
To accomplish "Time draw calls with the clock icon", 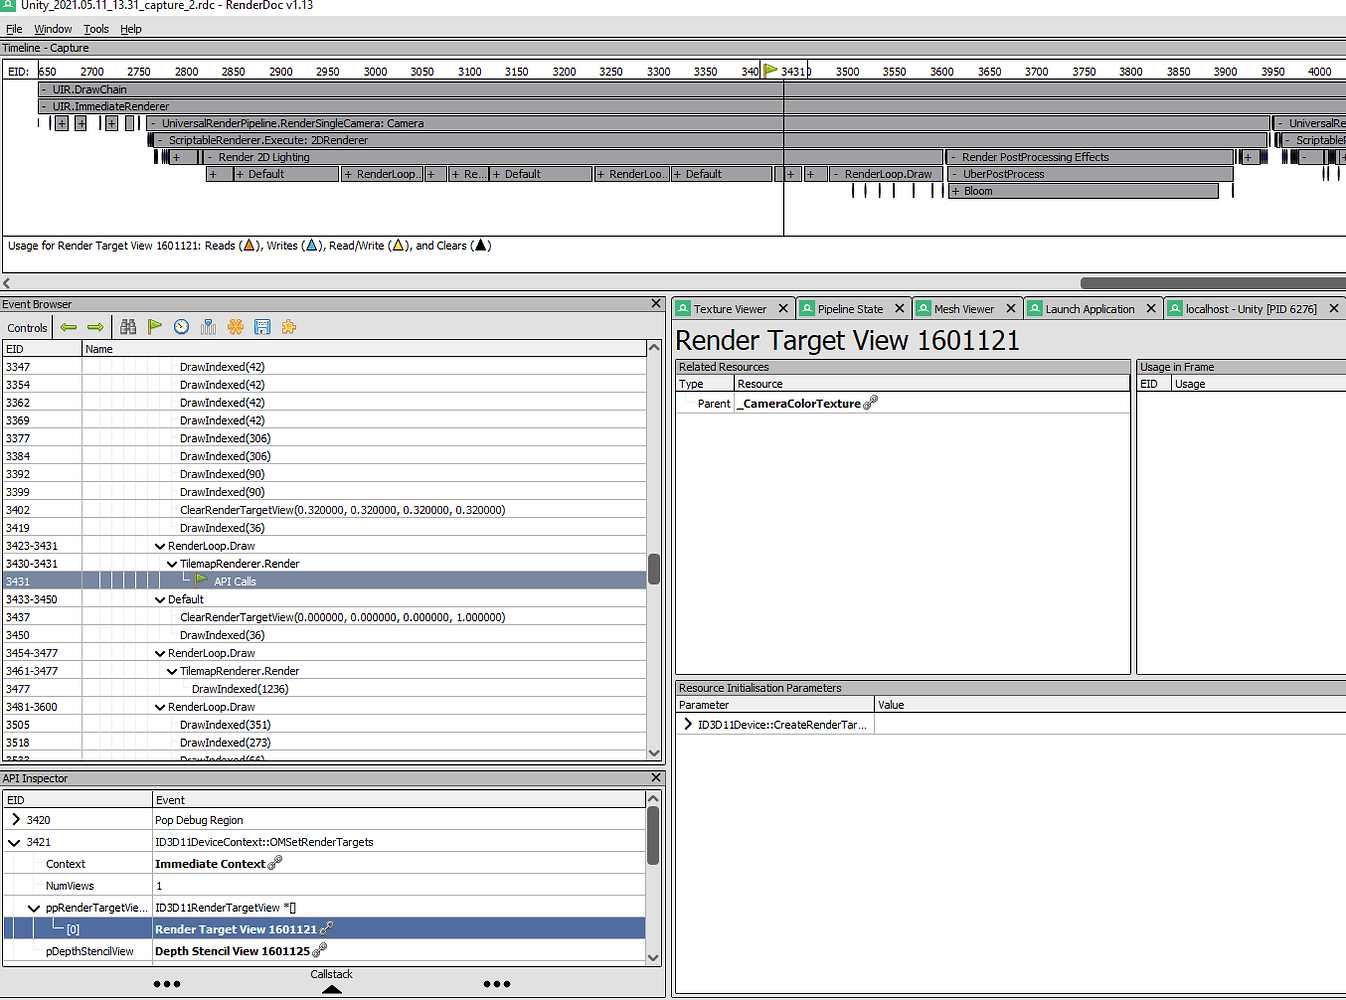I will pyautogui.click(x=181, y=327).
